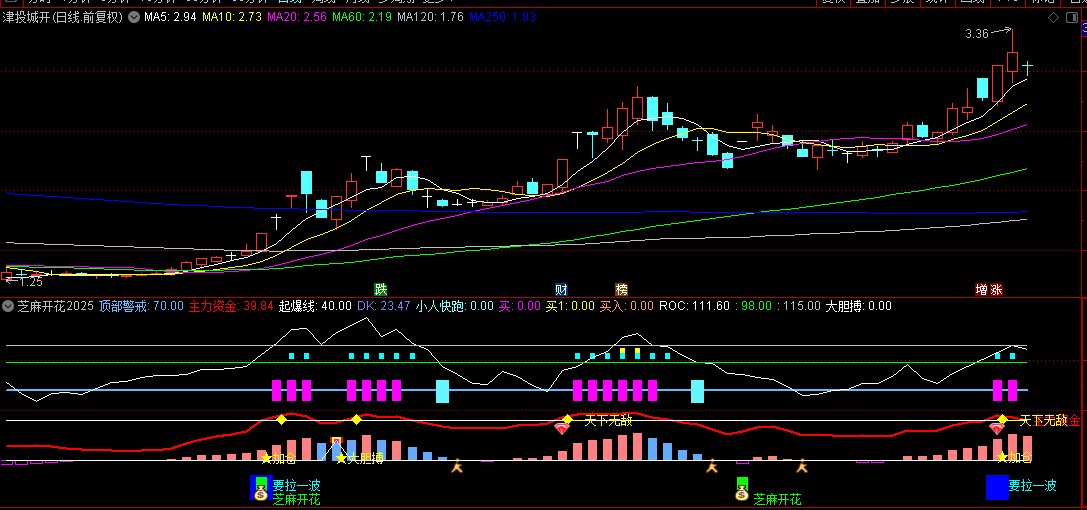Click the leftmost yellow diamond on red line
The image size is (1087, 510).
(281, 419)
